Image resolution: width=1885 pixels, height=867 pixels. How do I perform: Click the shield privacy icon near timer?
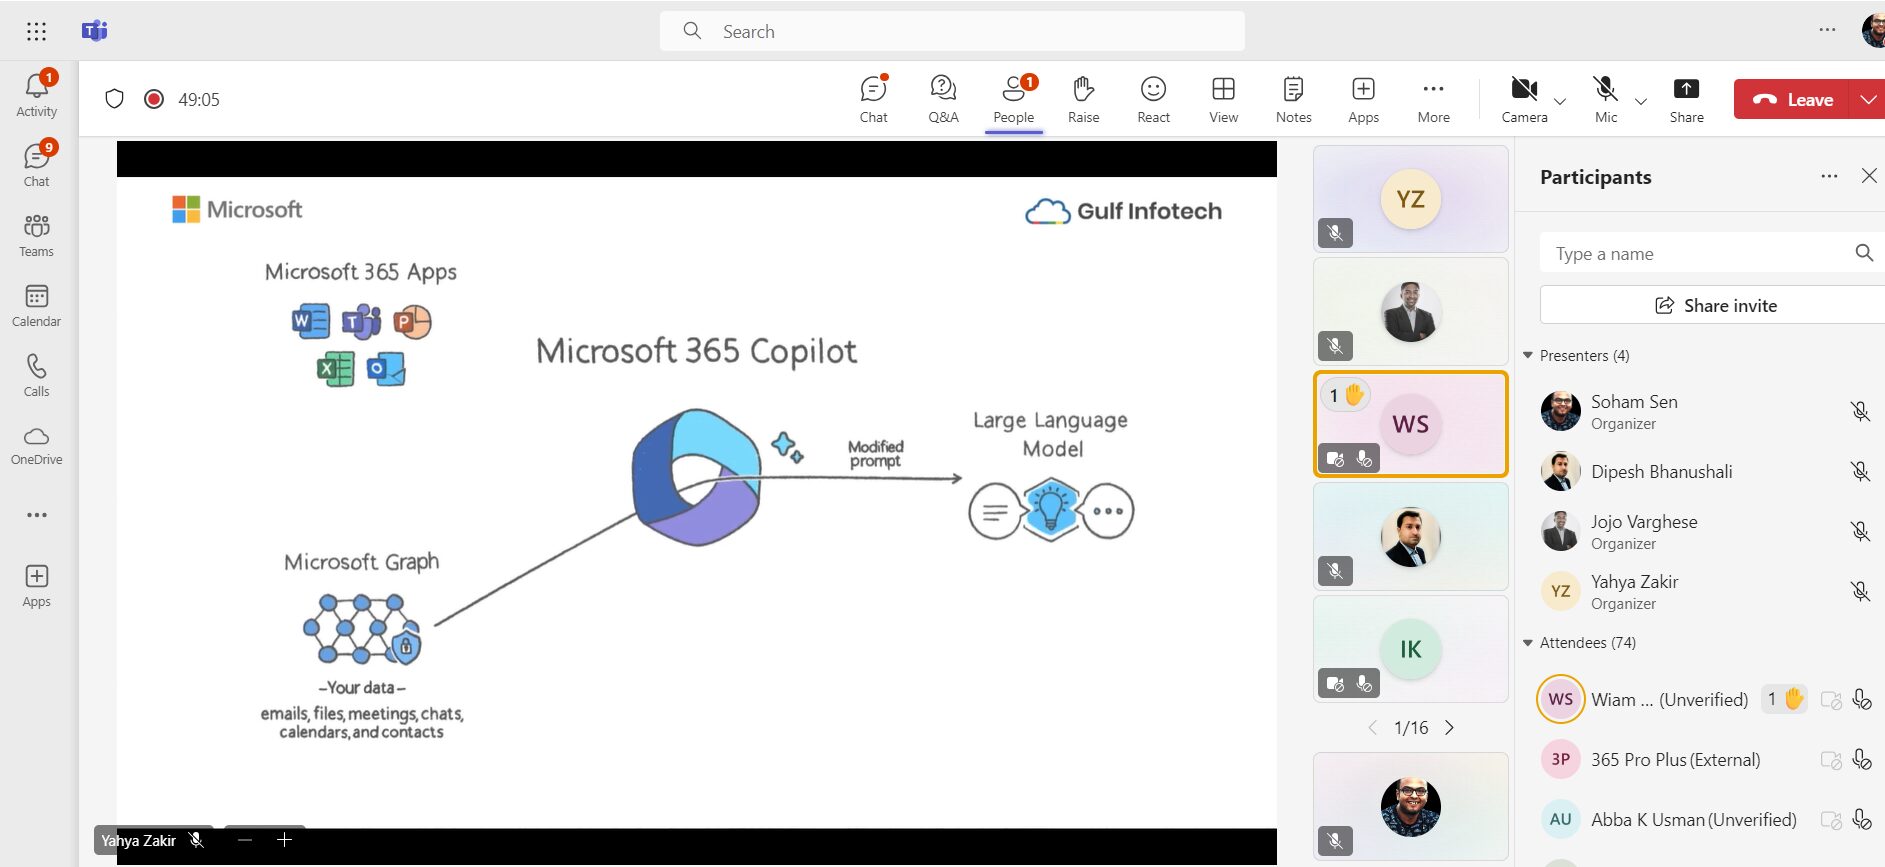[x=114, y=99]
